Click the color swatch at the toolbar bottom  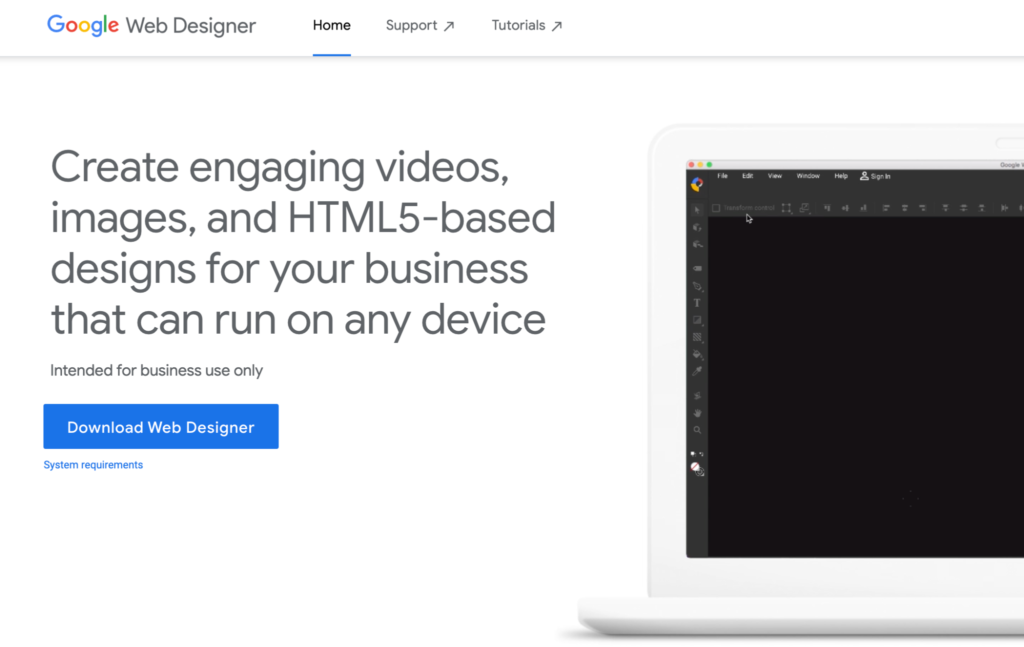pyautogui.click(x=696, y=466)
